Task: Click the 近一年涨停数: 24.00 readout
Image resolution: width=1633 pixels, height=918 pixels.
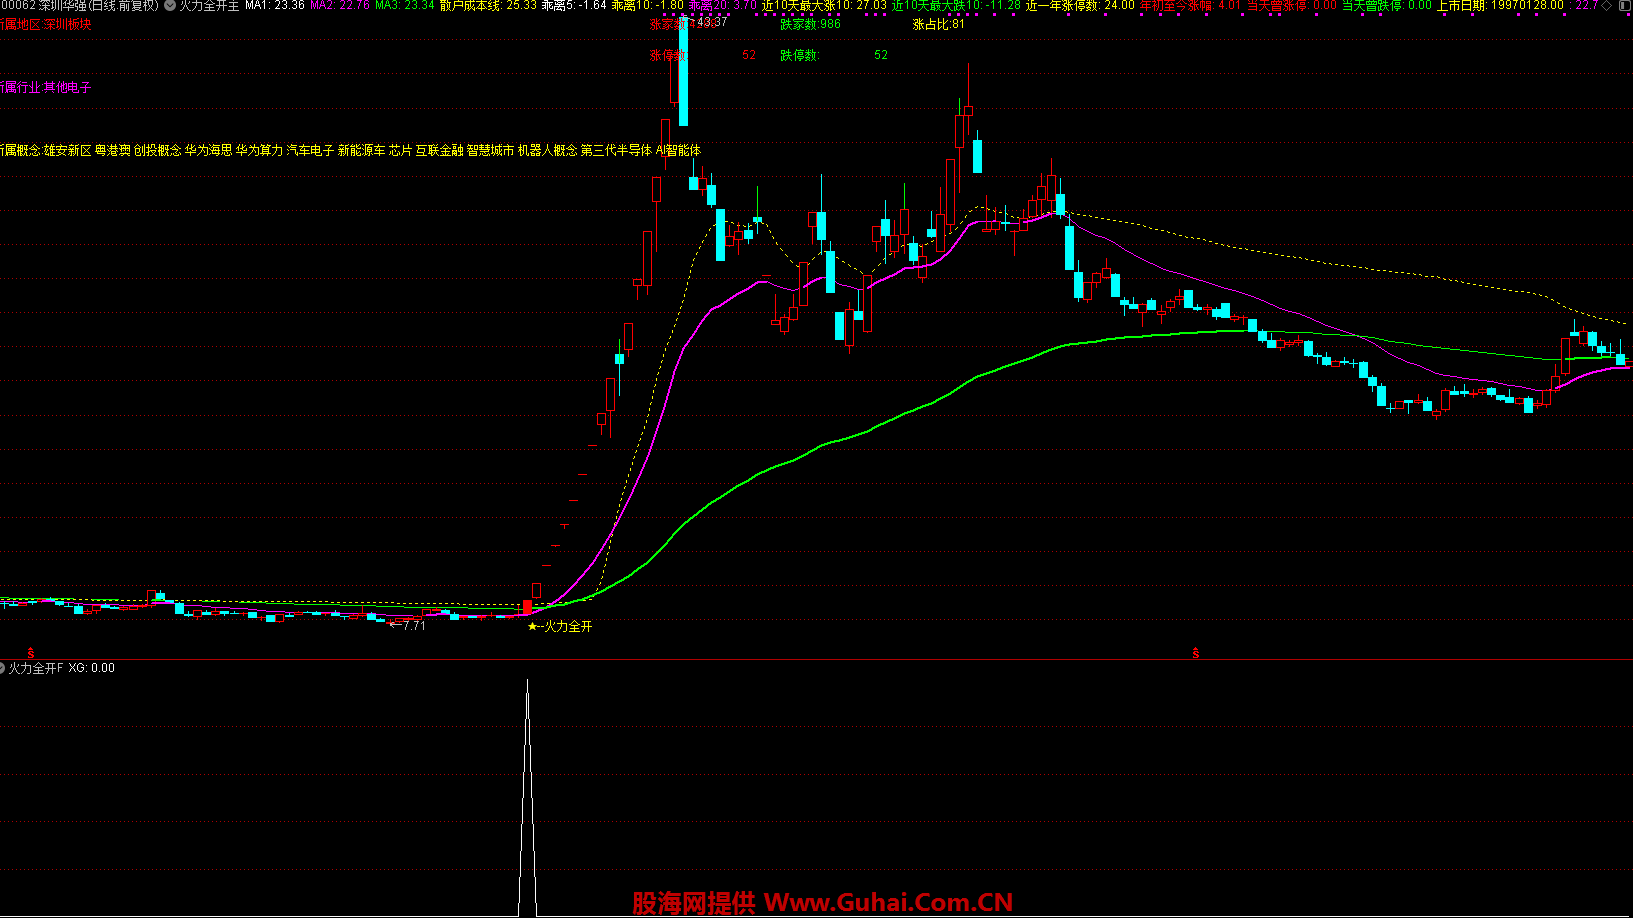Action: (1081, 6)
